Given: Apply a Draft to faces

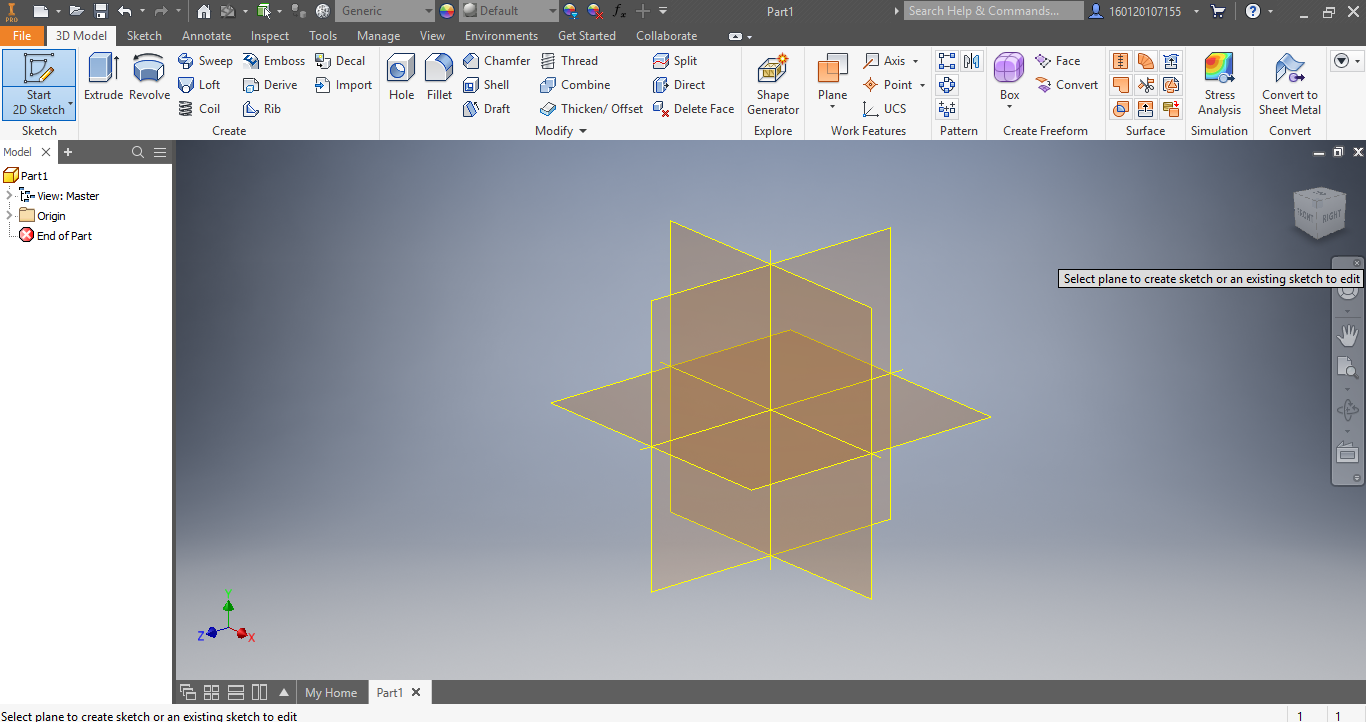Looking at the screenshot, I should [487, 109].
